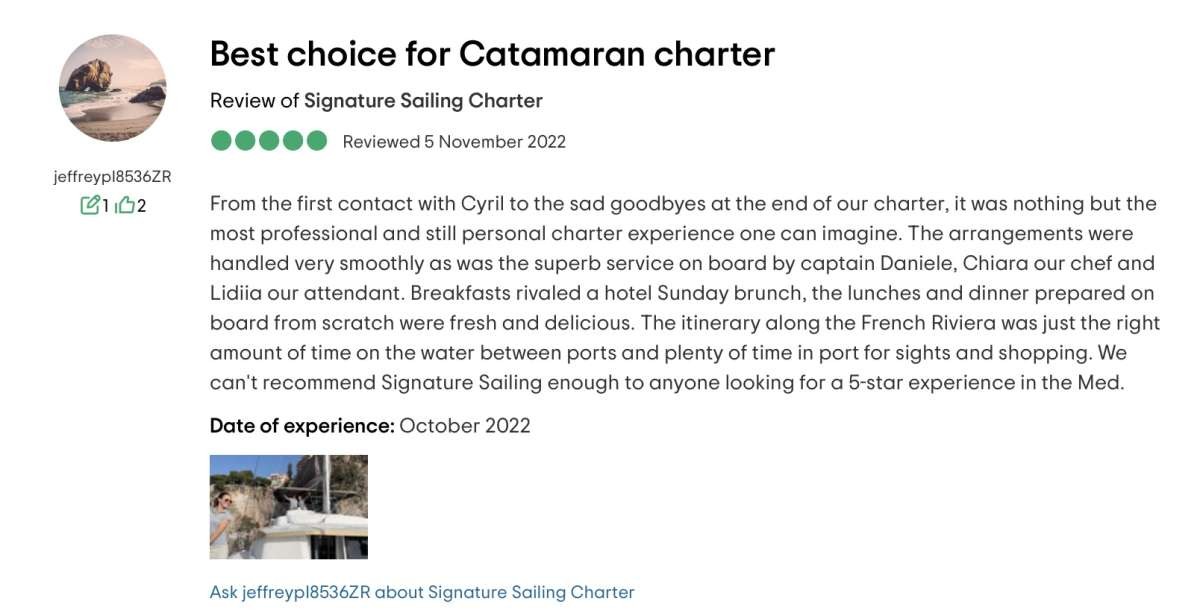Open the attached catamaran photo thumbnail
1200x613 pixels.
(289, 507)
